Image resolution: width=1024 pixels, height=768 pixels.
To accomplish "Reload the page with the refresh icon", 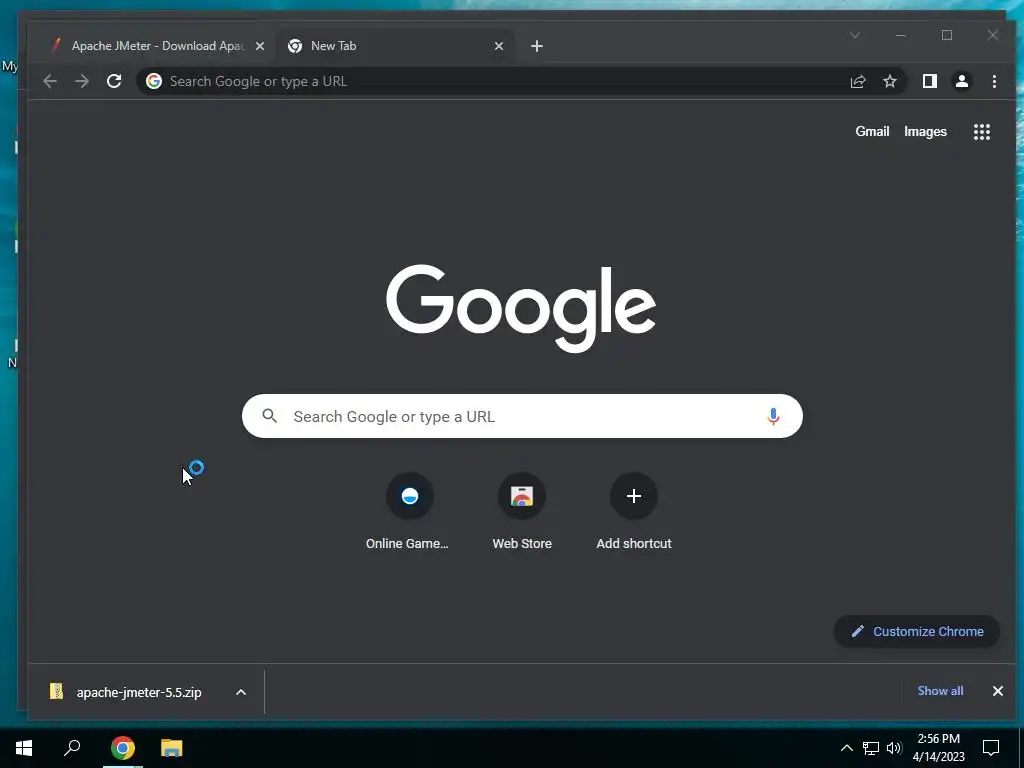I will click(x=114, y=81).
